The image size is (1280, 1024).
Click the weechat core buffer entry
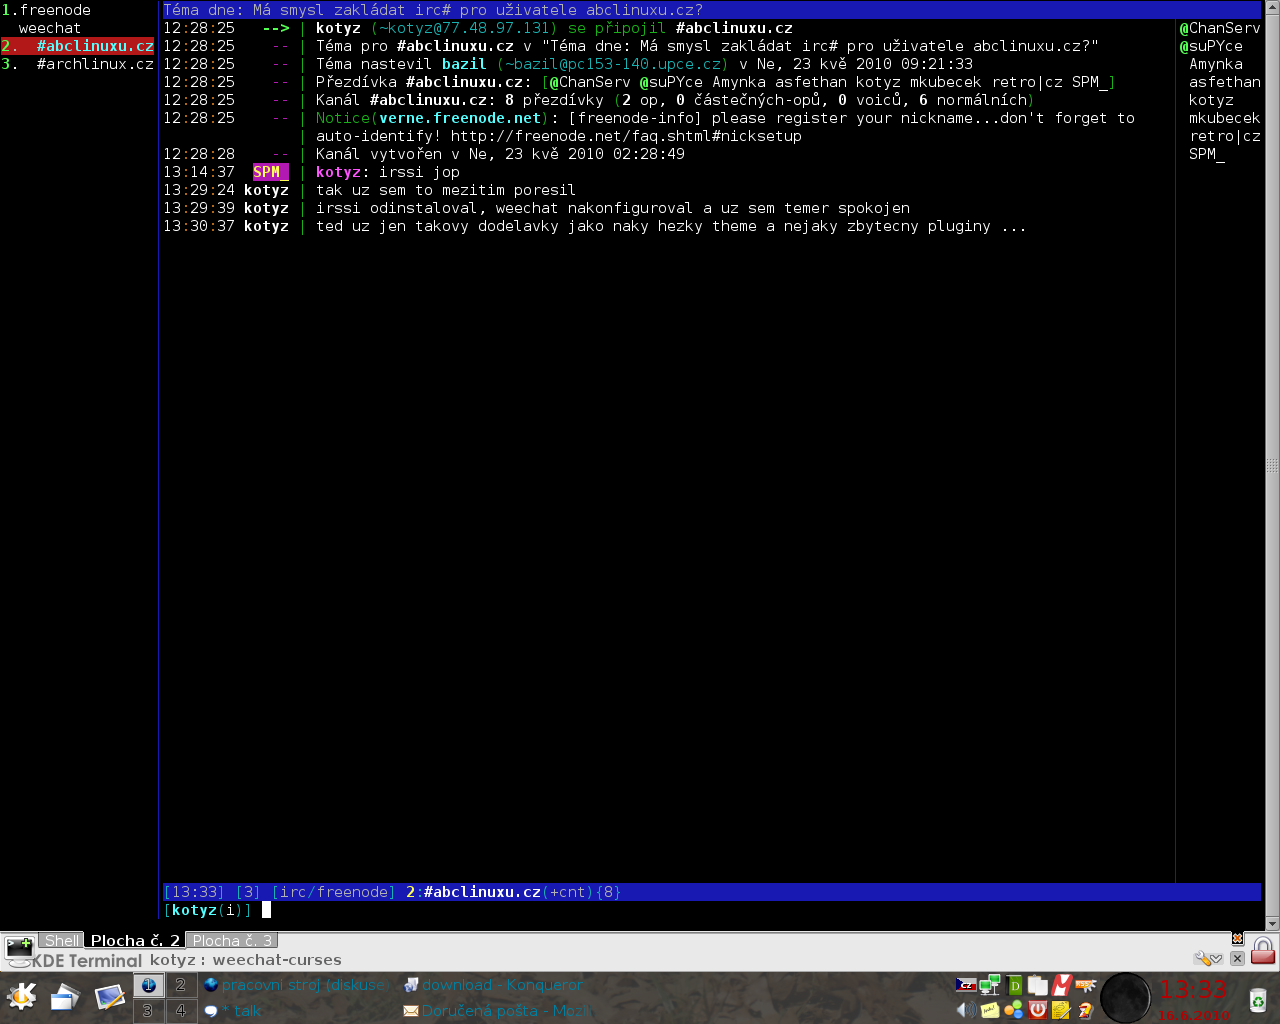[x=49, y=28]
